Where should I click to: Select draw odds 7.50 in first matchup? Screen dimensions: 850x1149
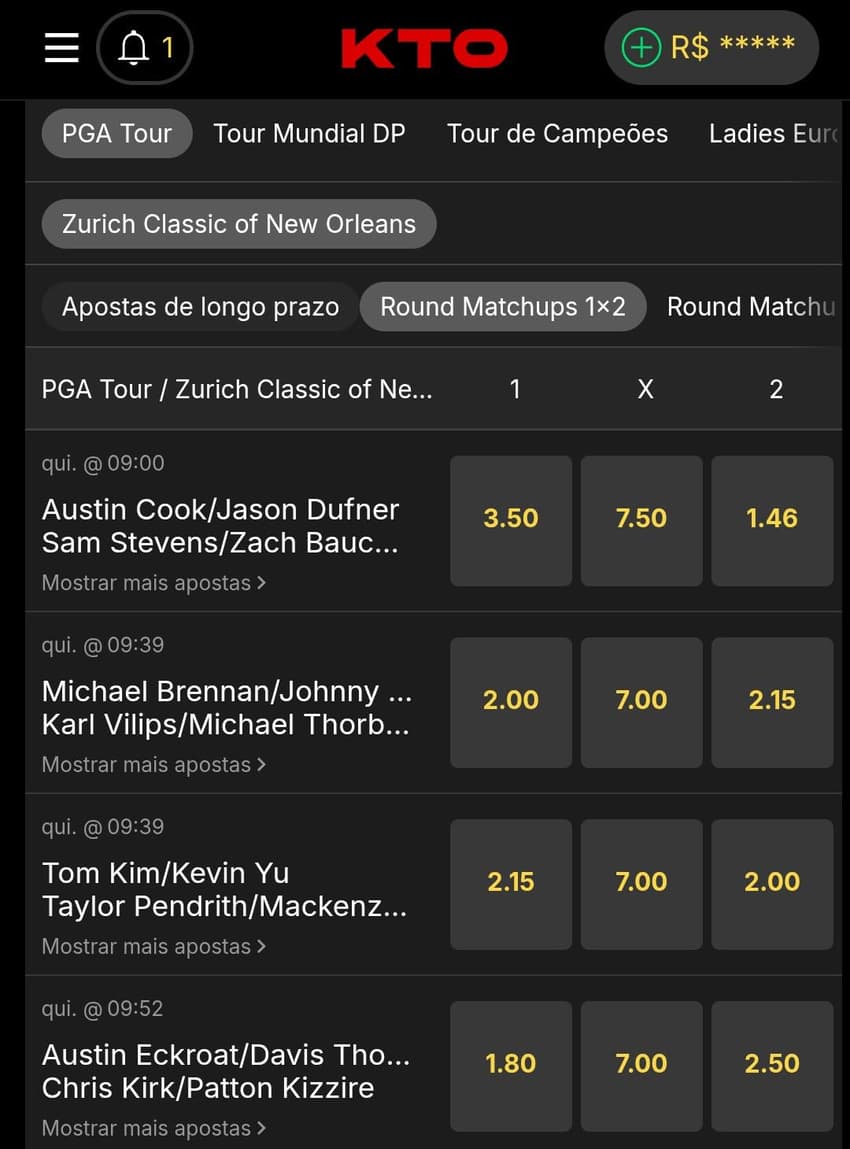[x=641, y=519]
